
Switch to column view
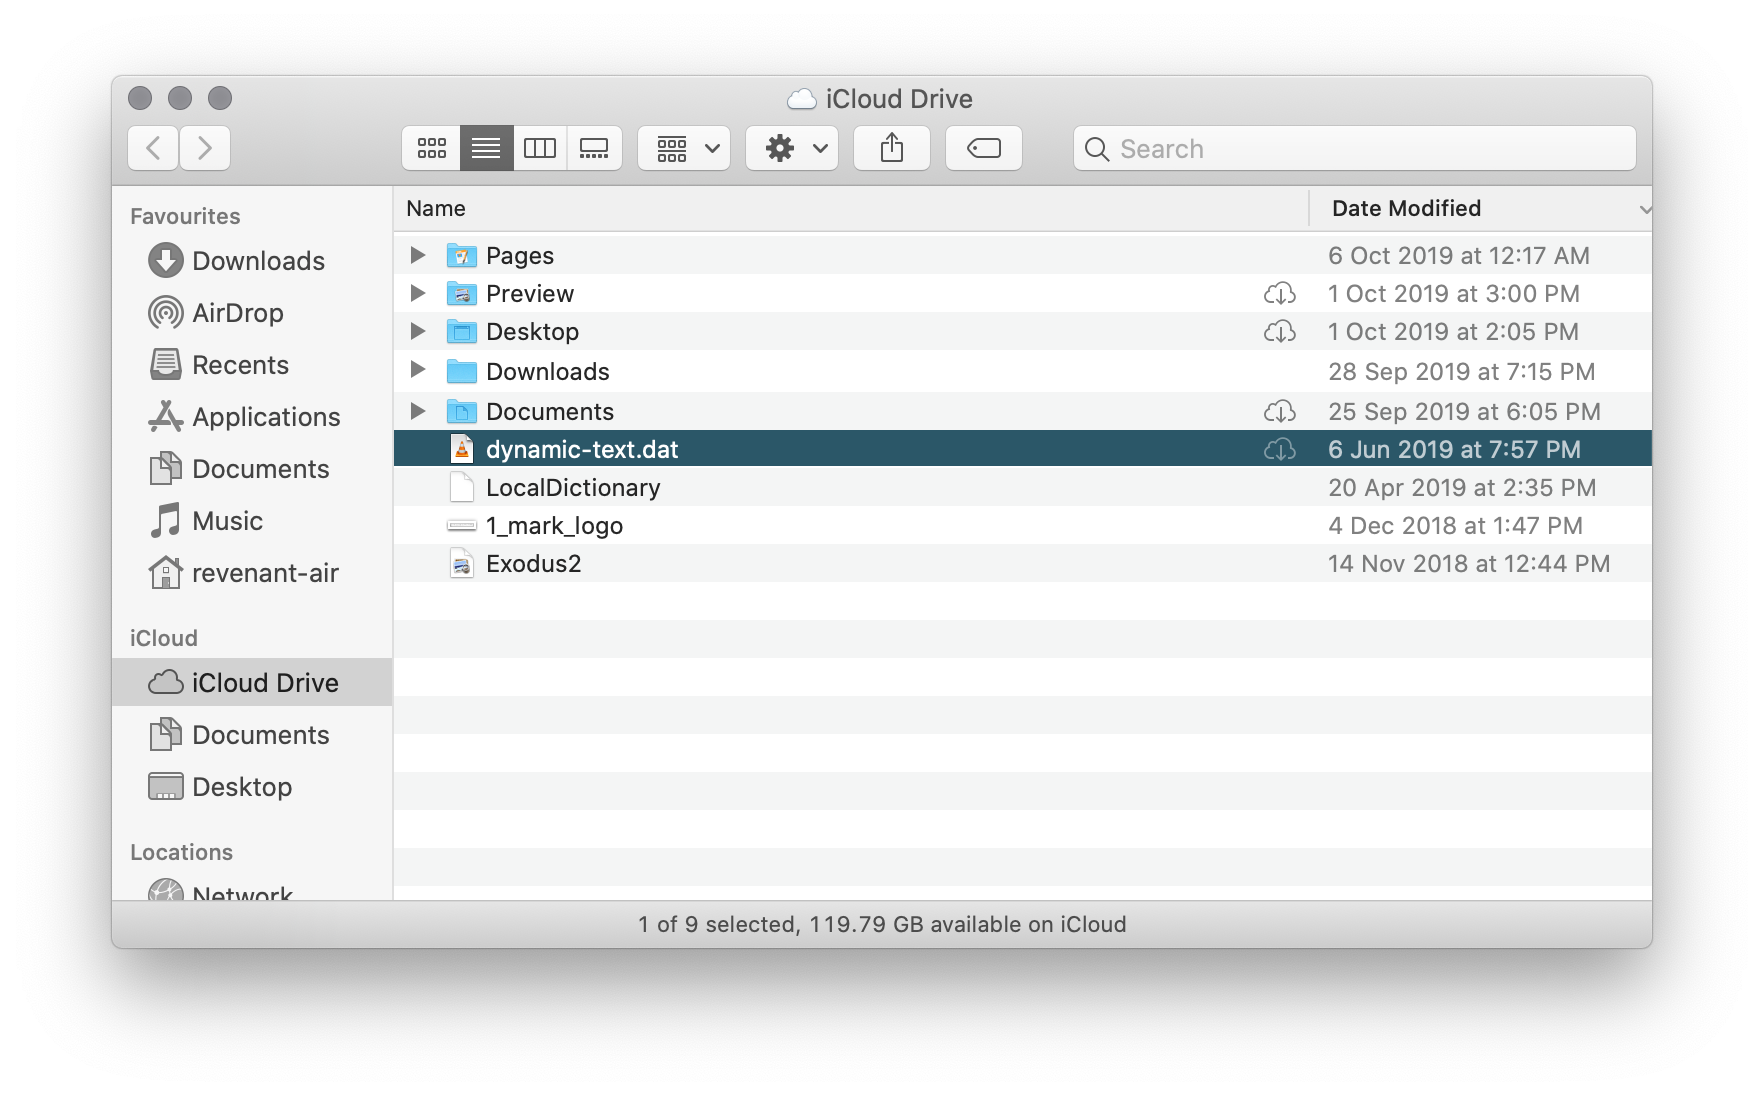click(x=540, y=148)
